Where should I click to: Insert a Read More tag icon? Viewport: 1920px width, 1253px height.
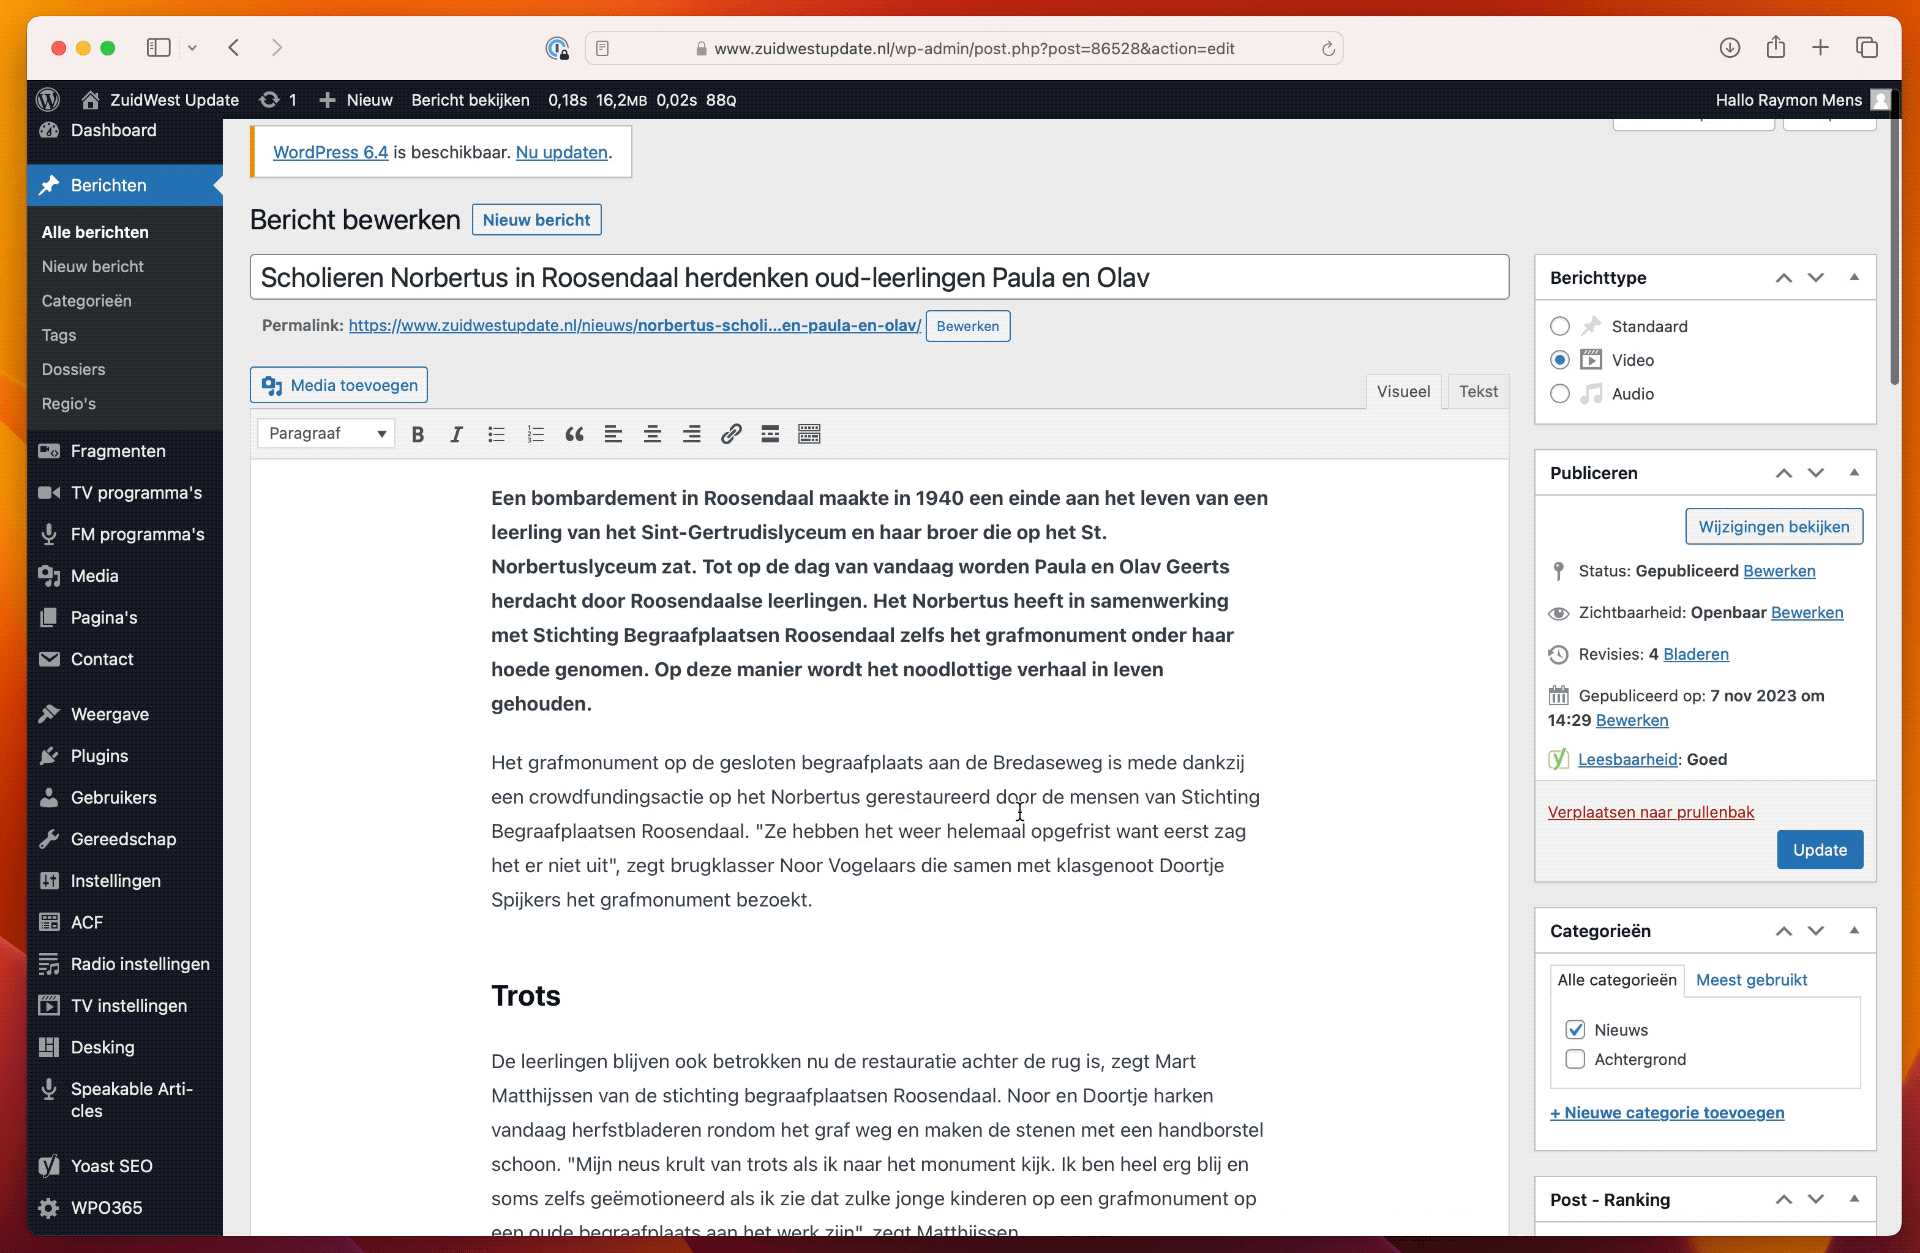coord(770,434)
